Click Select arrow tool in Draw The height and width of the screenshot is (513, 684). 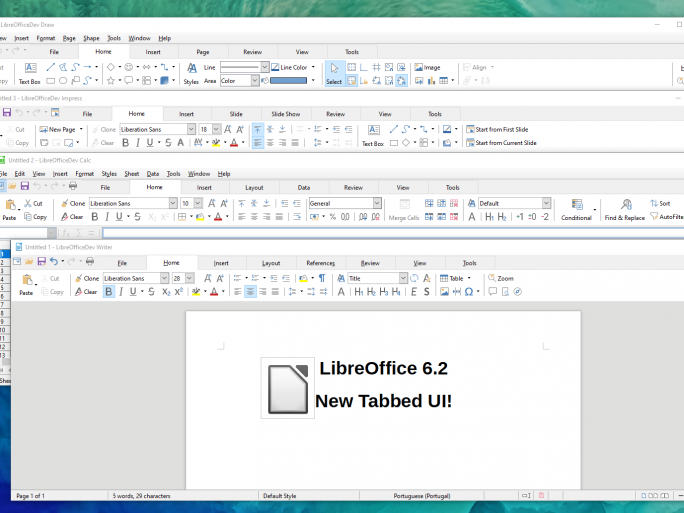click(x=334, y=74)
